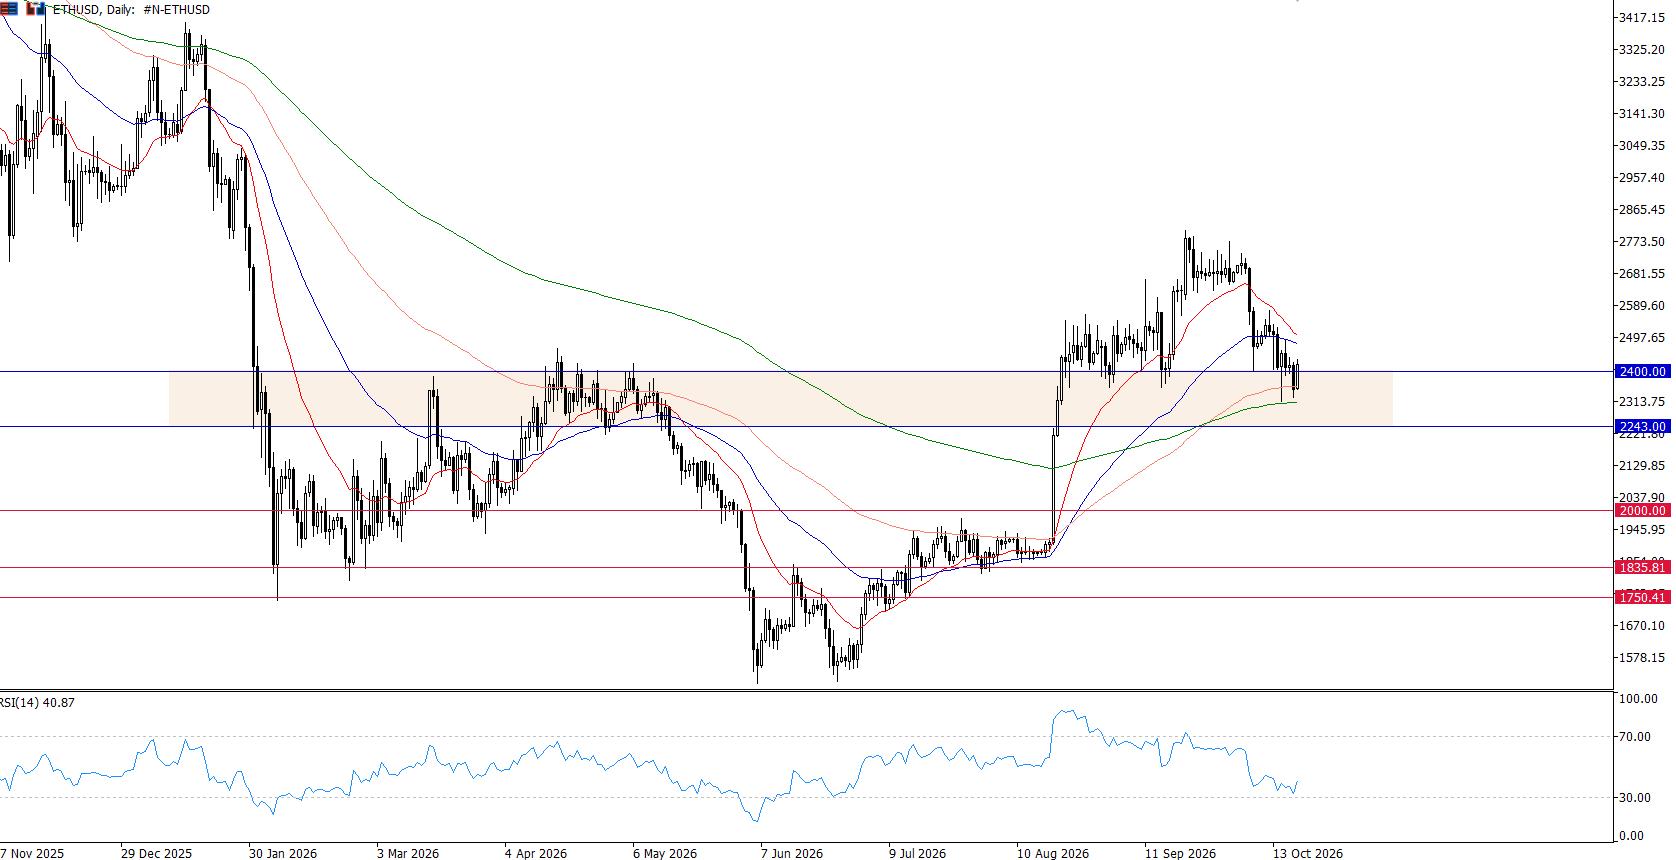Image resolution: width=1676 pixels, height=860 pixels.
Task: Click the 1945.95 price on the scale
Action: click(1642, 530)
